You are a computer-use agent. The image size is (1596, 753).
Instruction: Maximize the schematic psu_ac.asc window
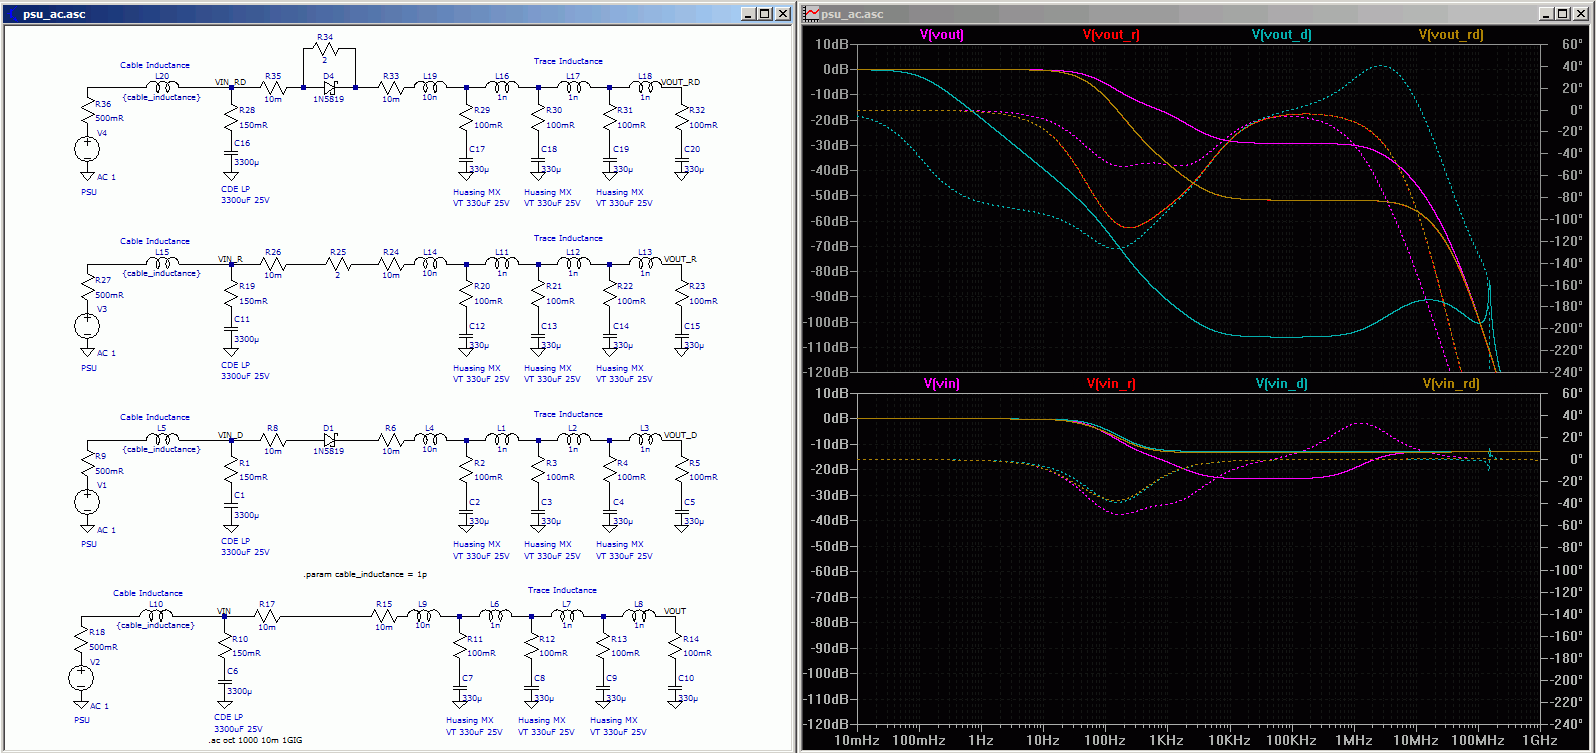[765, 14]
